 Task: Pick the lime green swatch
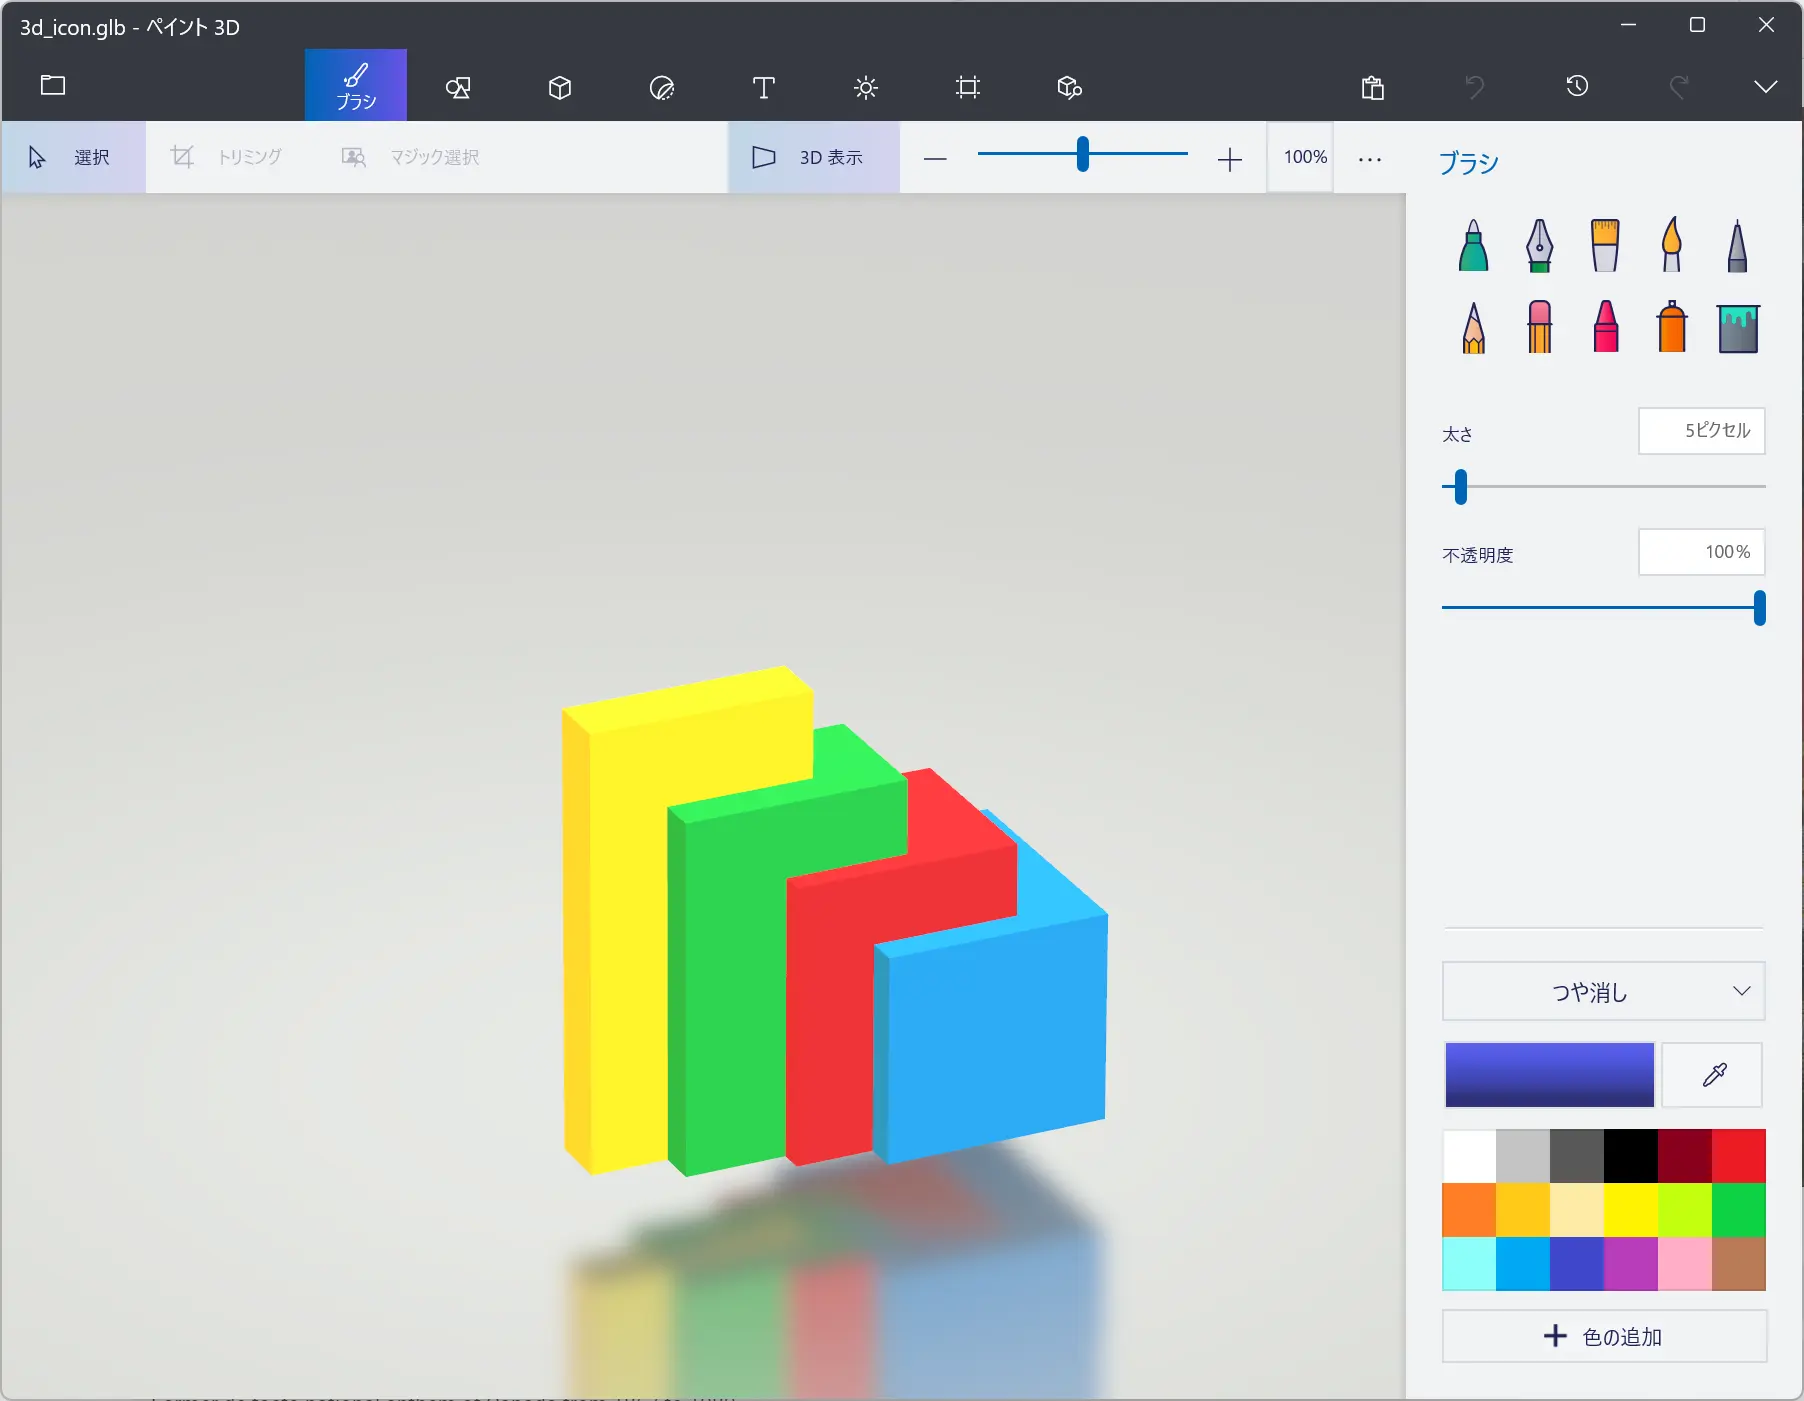1686,1210
